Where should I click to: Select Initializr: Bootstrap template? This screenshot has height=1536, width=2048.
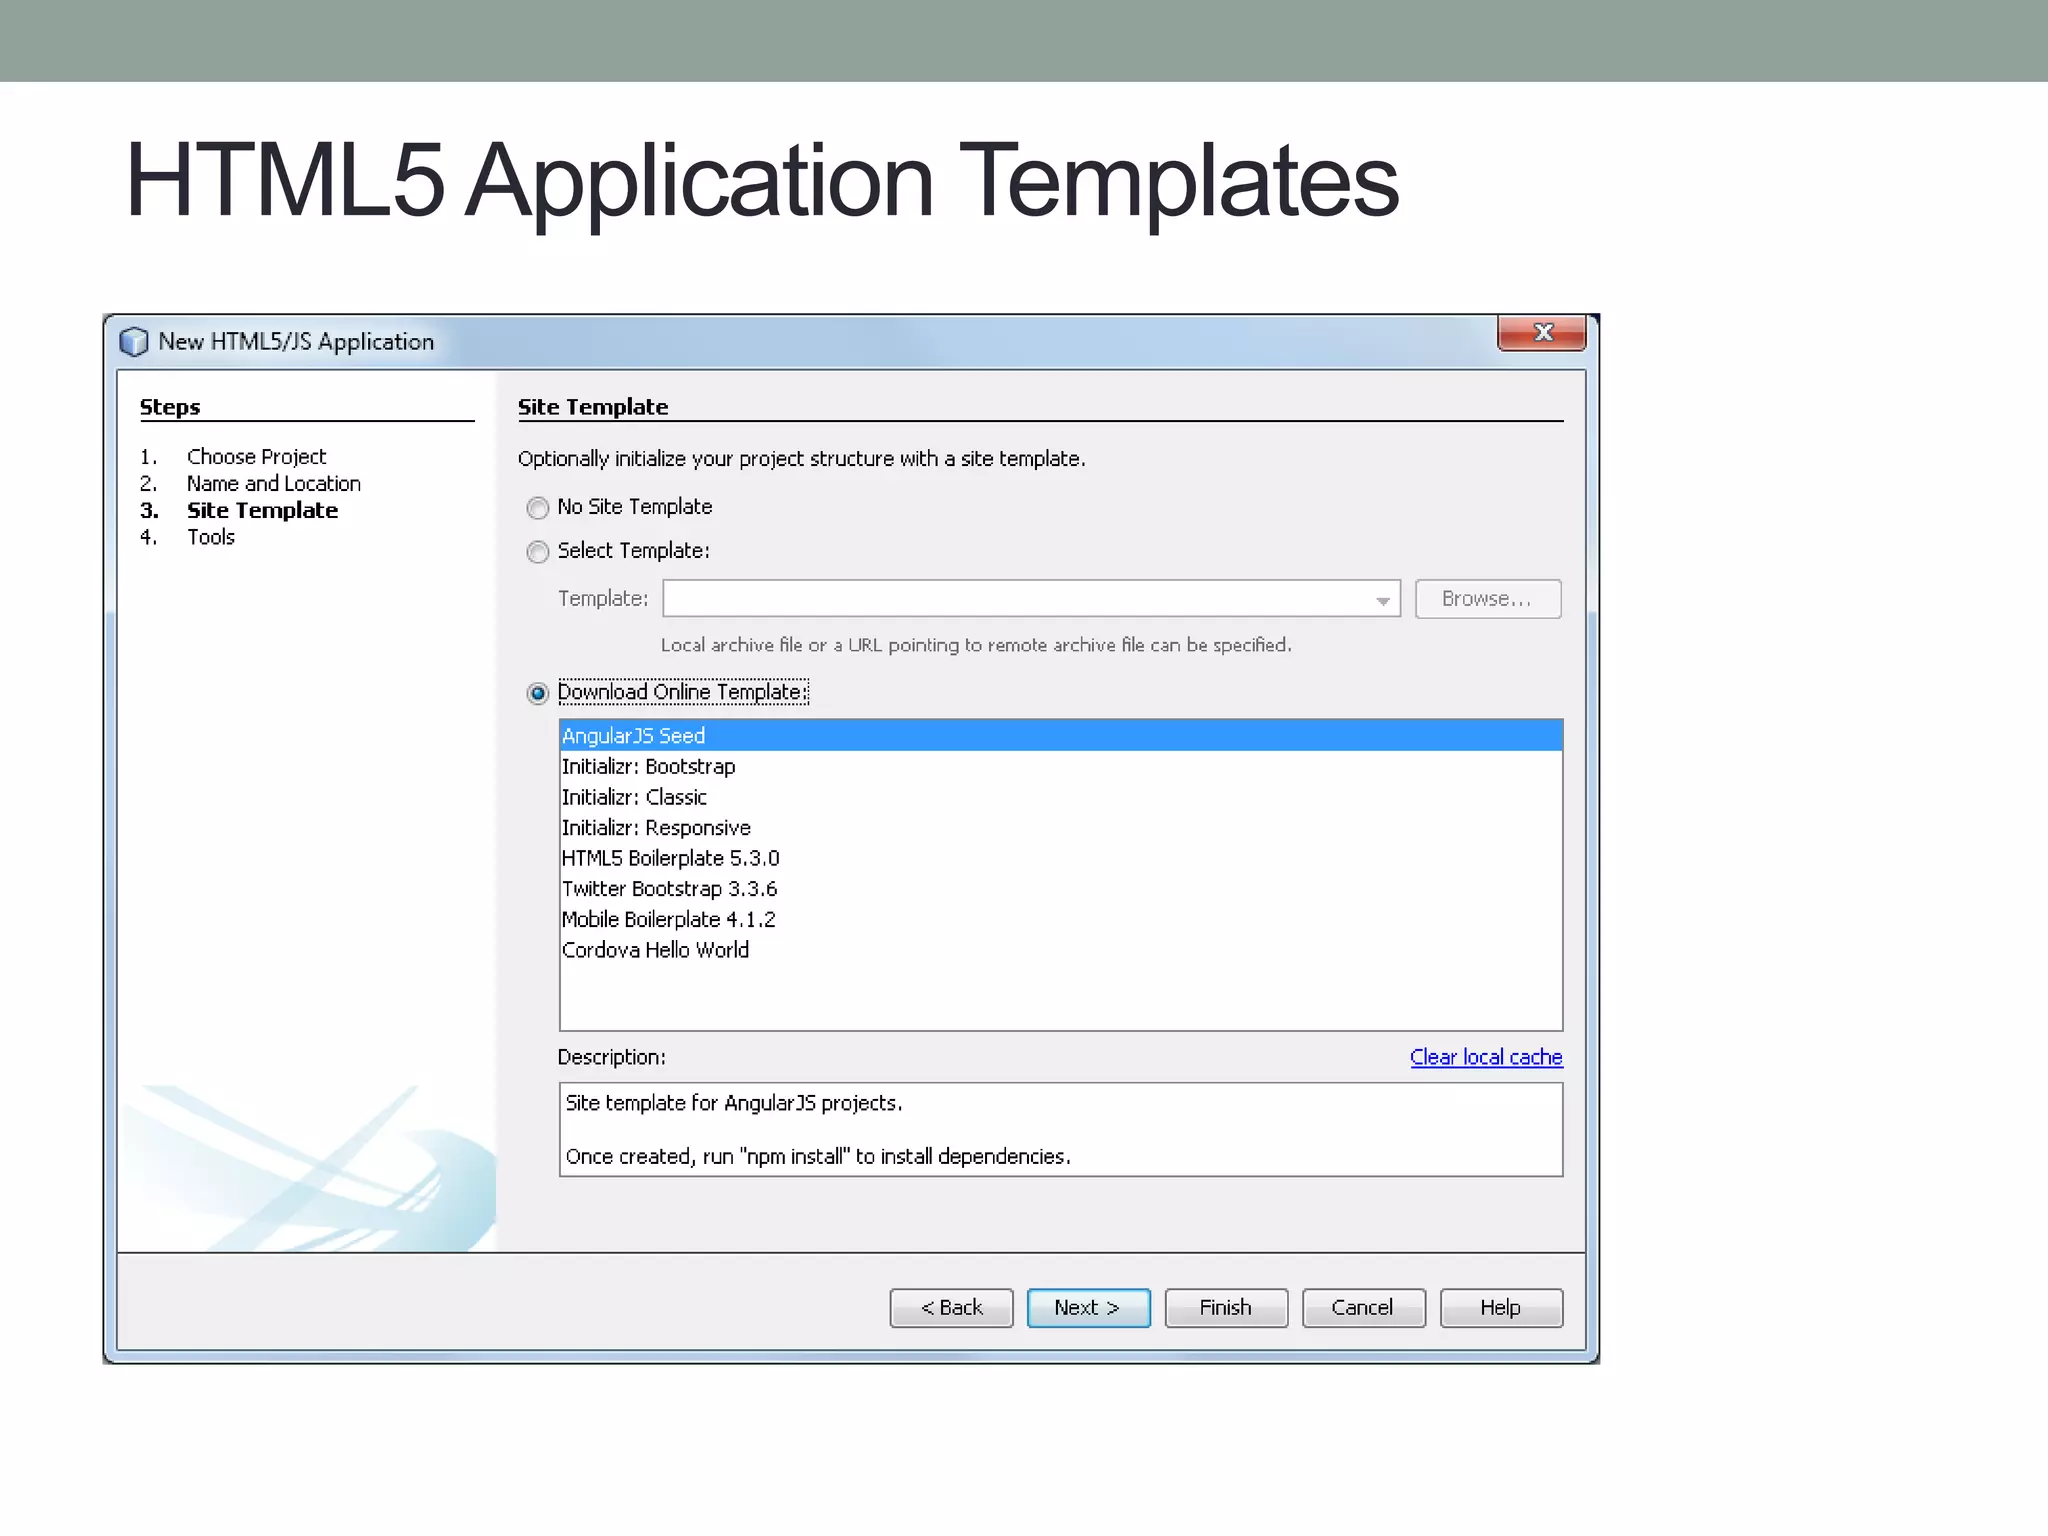(1061, 767)
